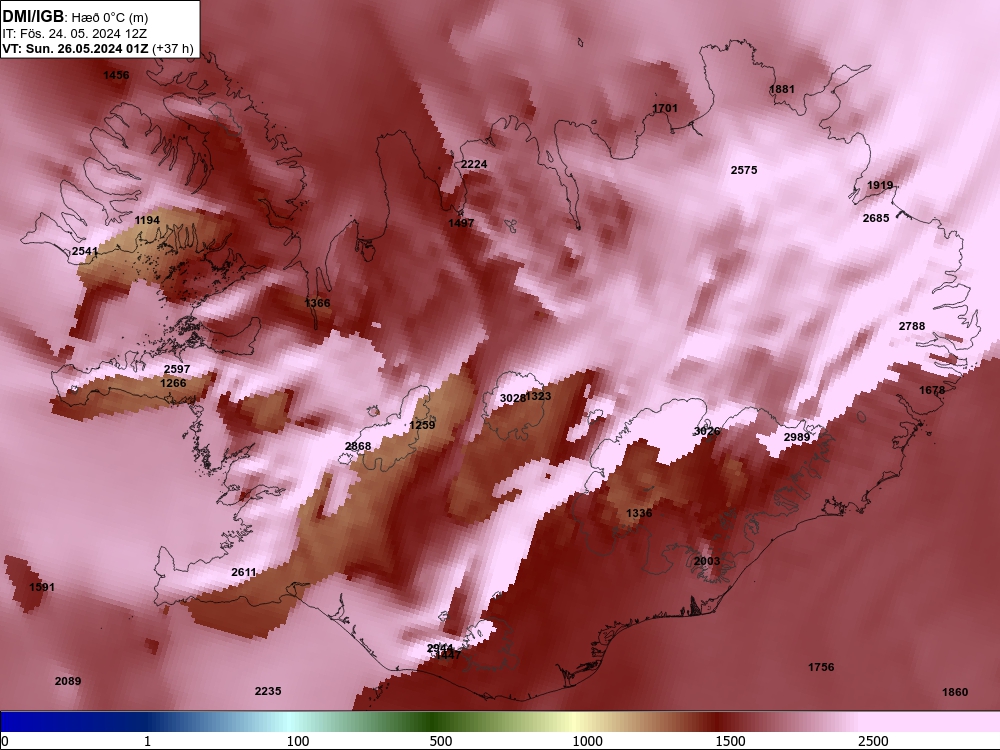Click the 100 label on the color scale
The image size is (1000, 750).
pyautogui.click(x=298, y=741)
